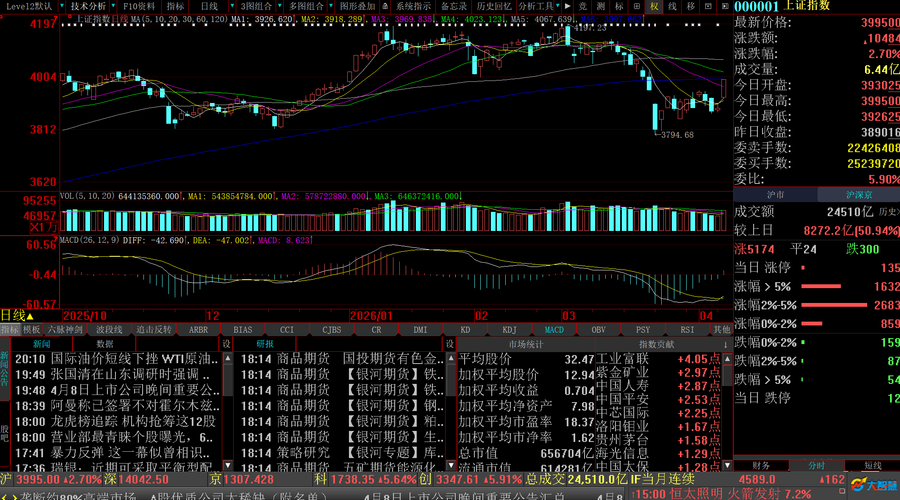Click the 指标 toolbar button
Image resolution: width=900 pixels, height=500 pixels.
tap(175, 6)
